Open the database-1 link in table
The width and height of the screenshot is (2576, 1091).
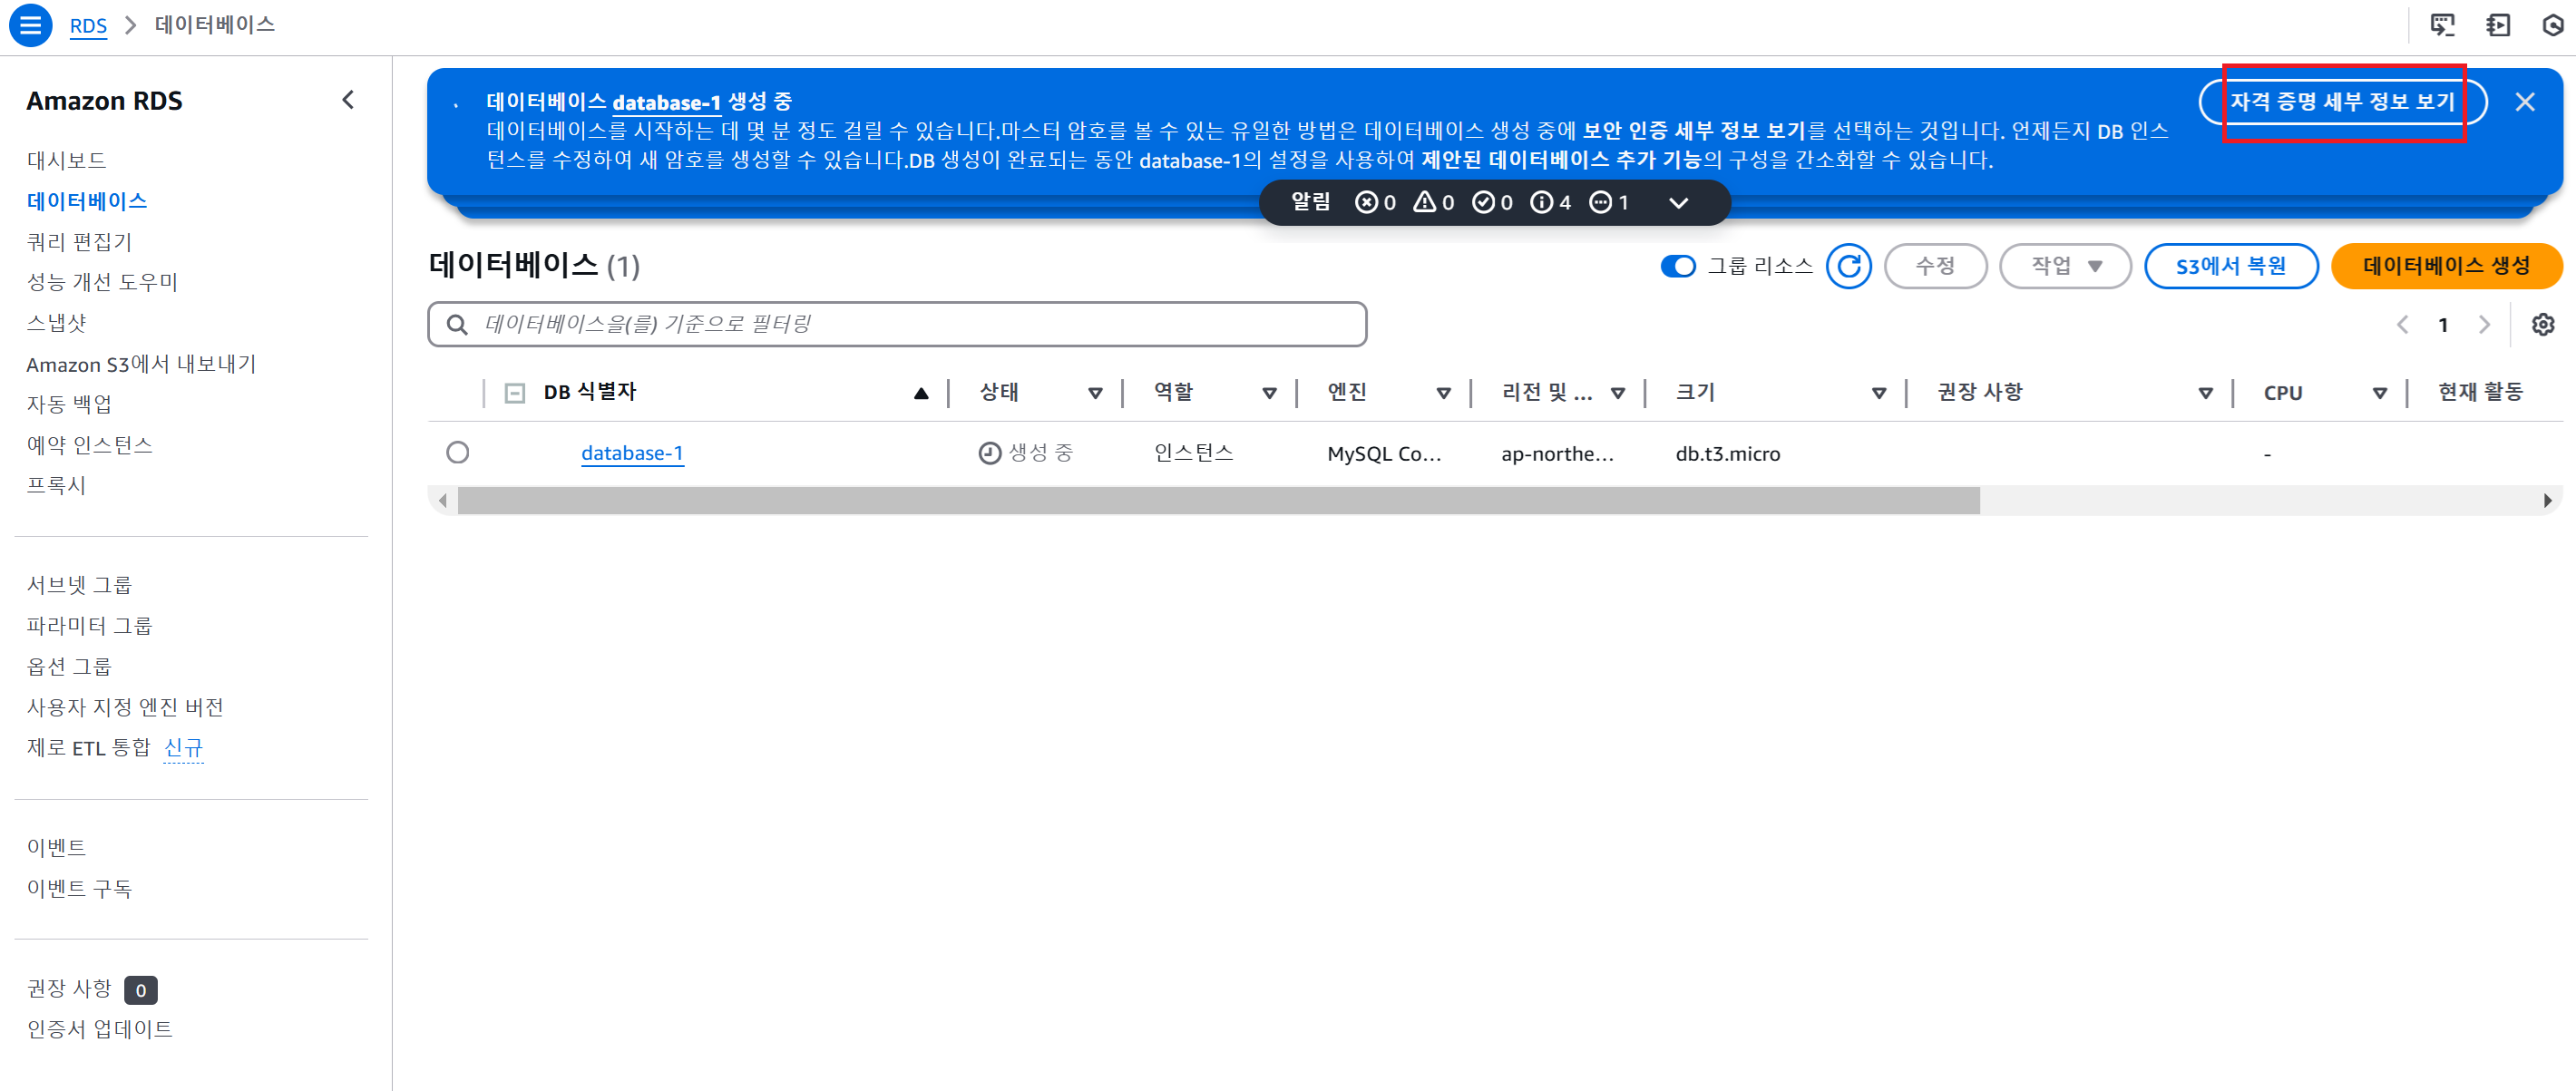(x=632, y=453)
